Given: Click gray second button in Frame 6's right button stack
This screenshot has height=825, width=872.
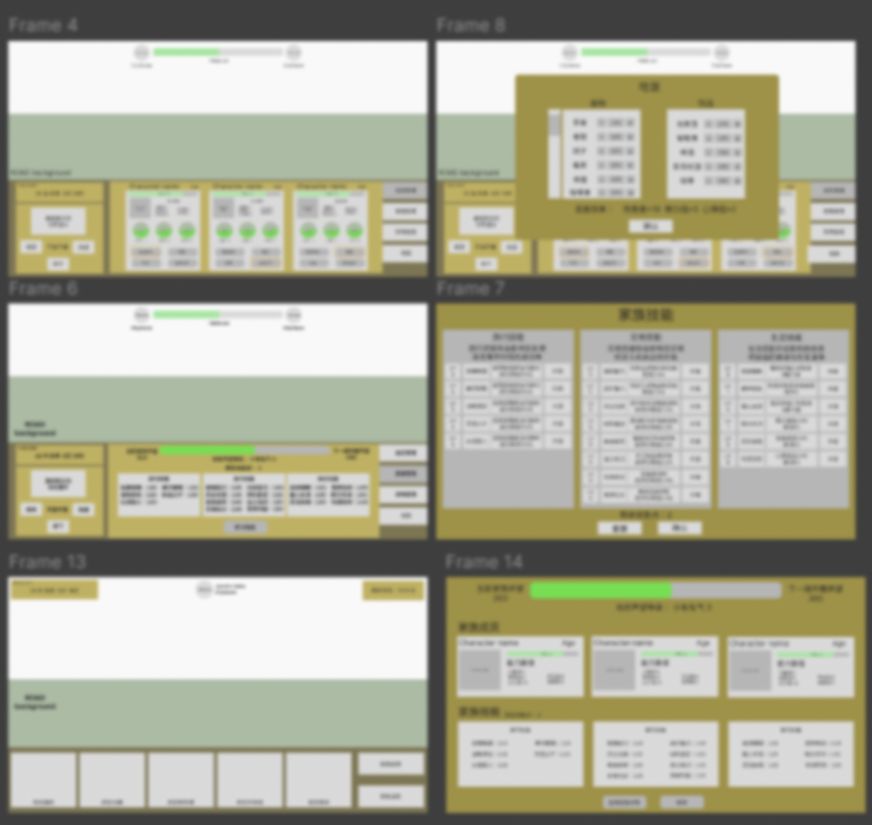Looking at the screenshot, I should (404, 474).
